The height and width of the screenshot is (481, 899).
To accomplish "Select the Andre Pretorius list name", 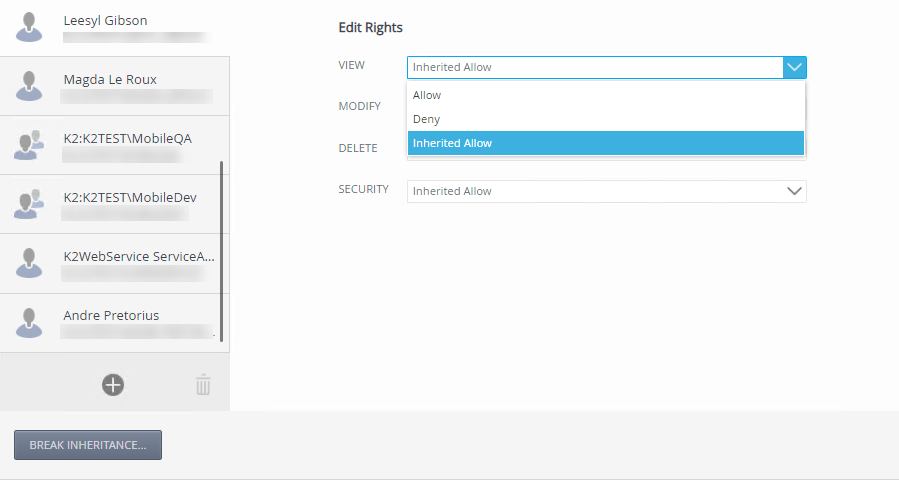I will tap(111, 316).
